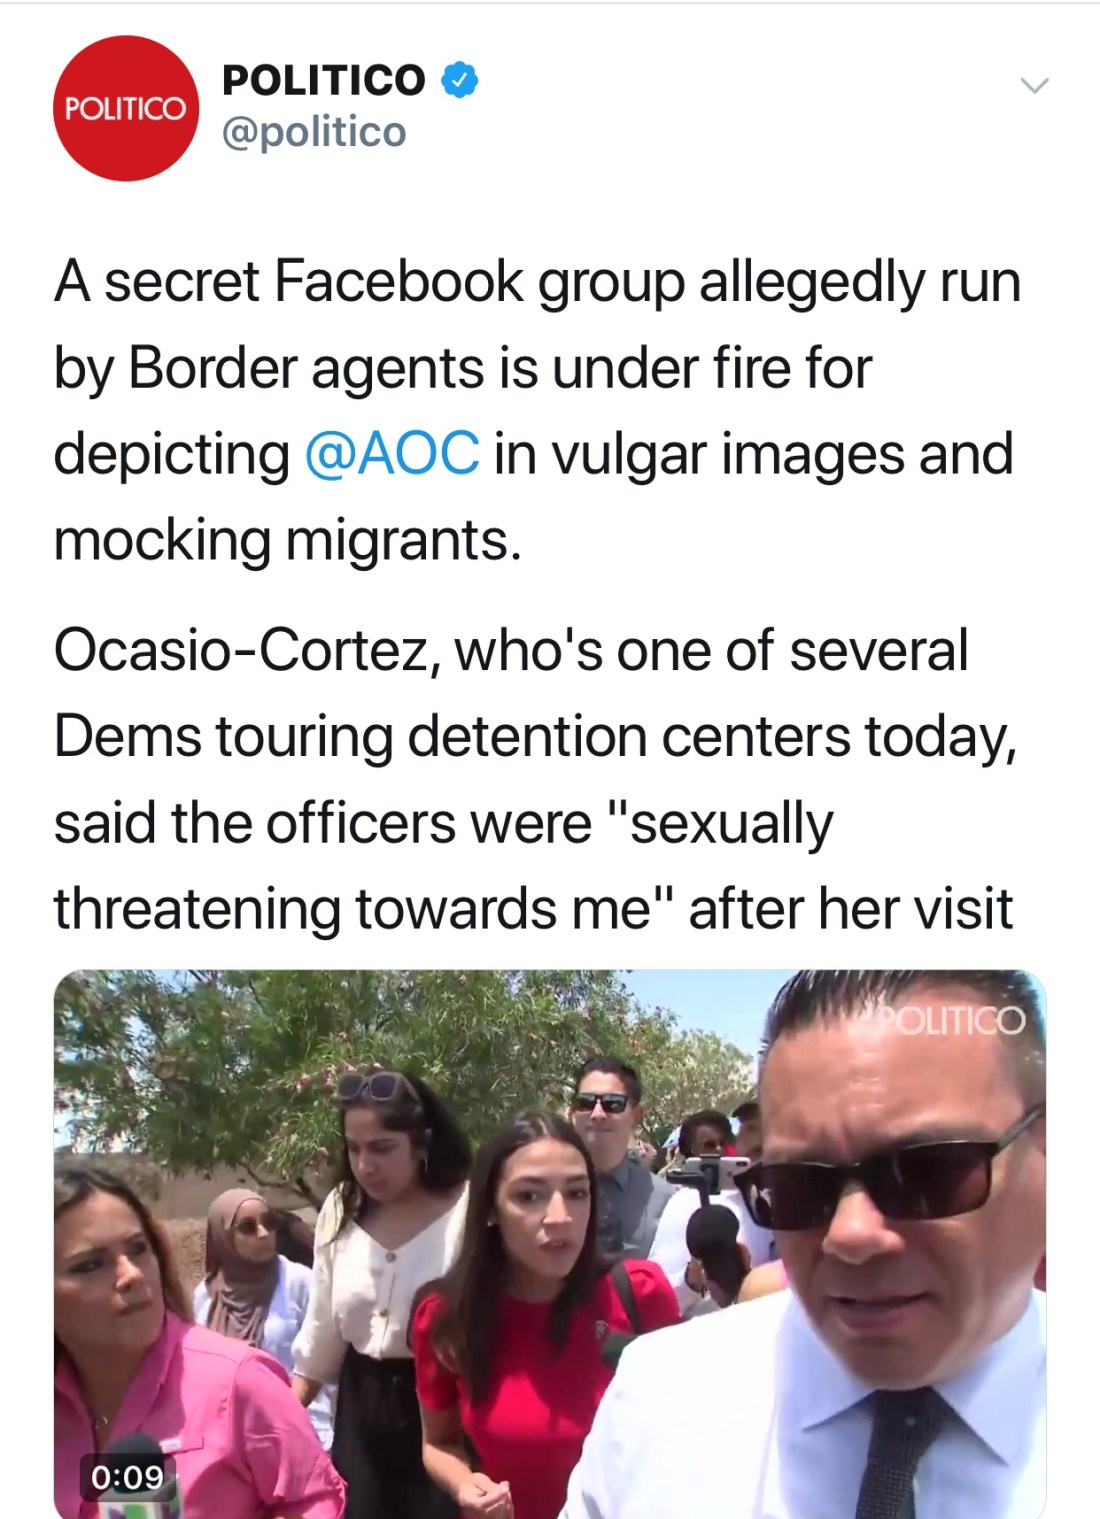Play the embedded Politico video
This screenshot has height=1519, width=1100.
pos(550,1244)
